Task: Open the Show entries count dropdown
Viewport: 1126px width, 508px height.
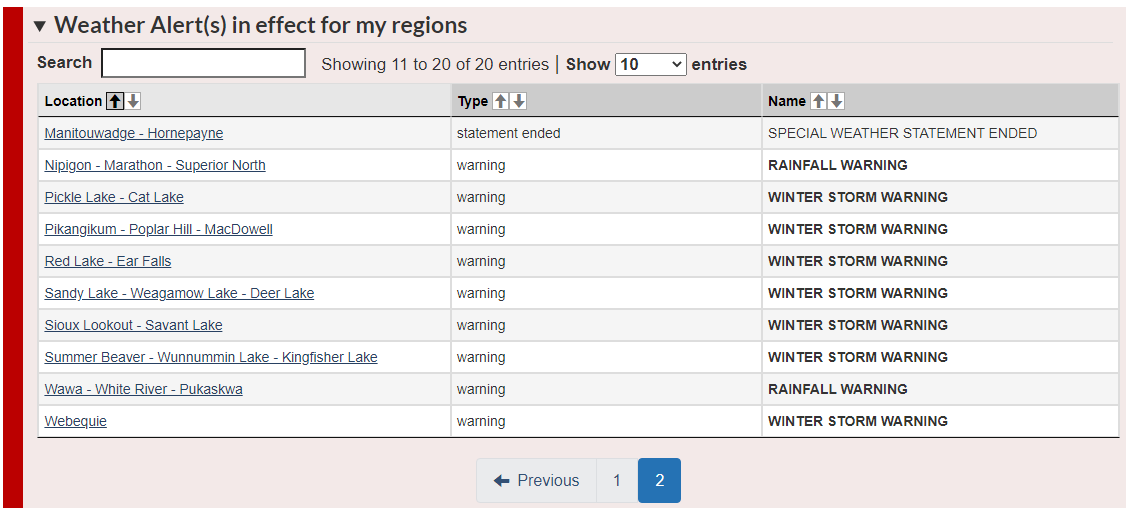Action: pyautogui.click(x=651, y=65)
